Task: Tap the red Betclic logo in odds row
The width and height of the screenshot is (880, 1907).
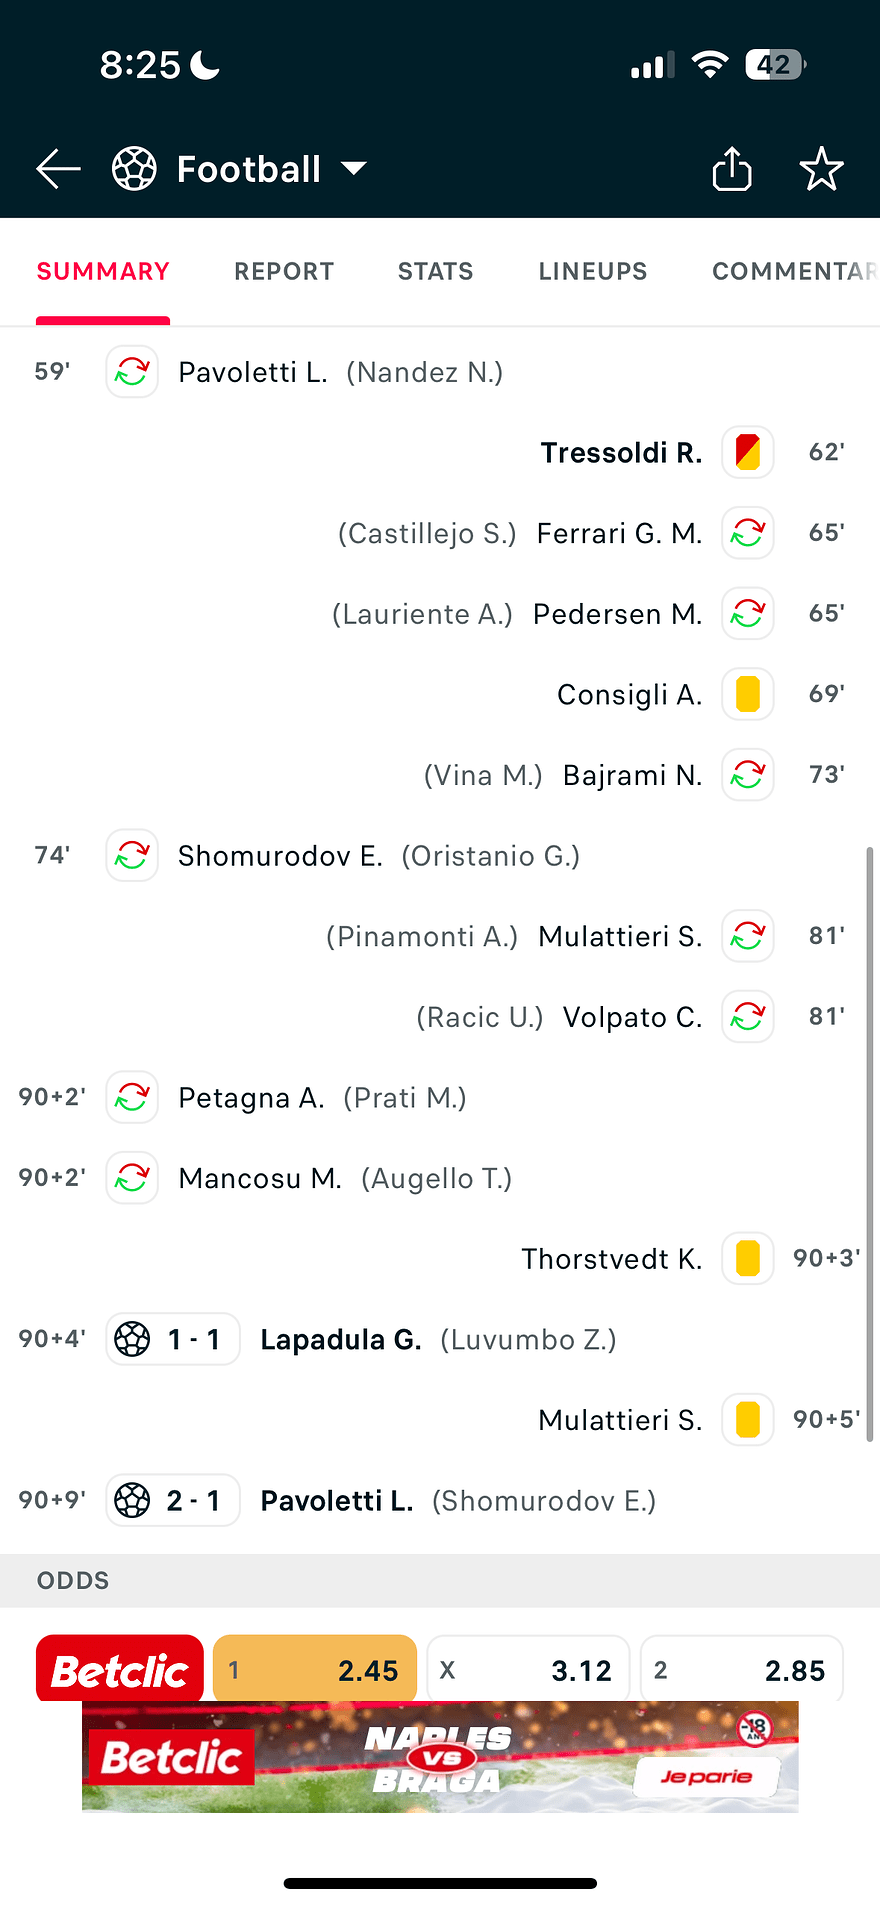Action: (120, 1669)
